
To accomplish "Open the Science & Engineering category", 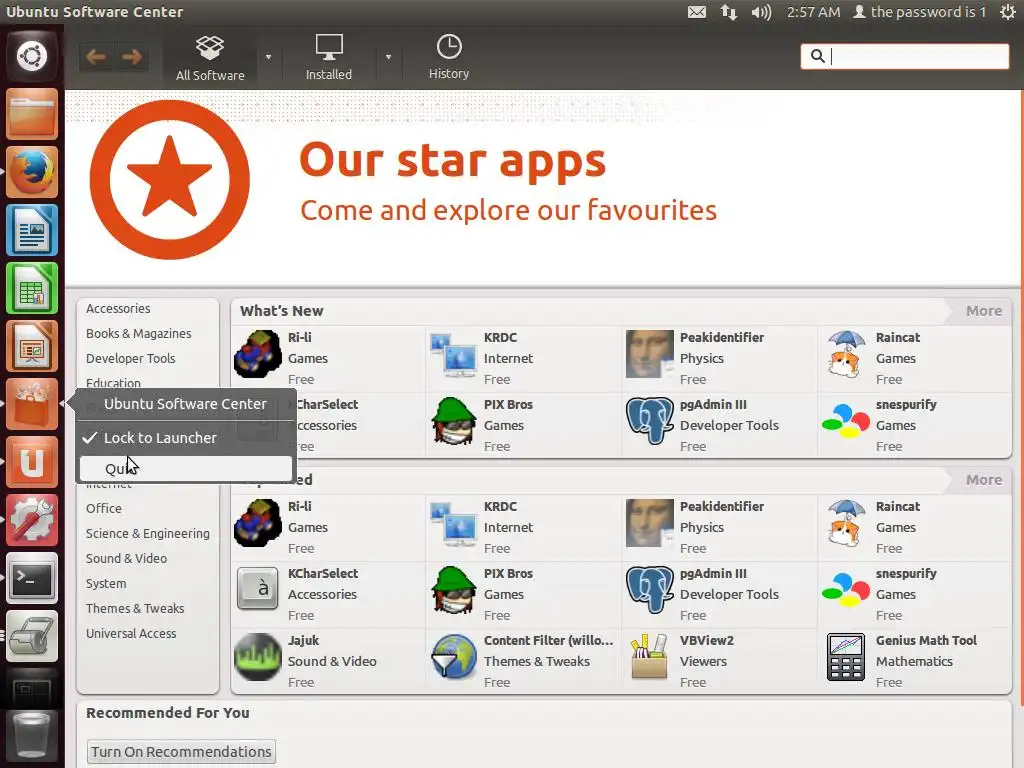I will coord(148,534).
